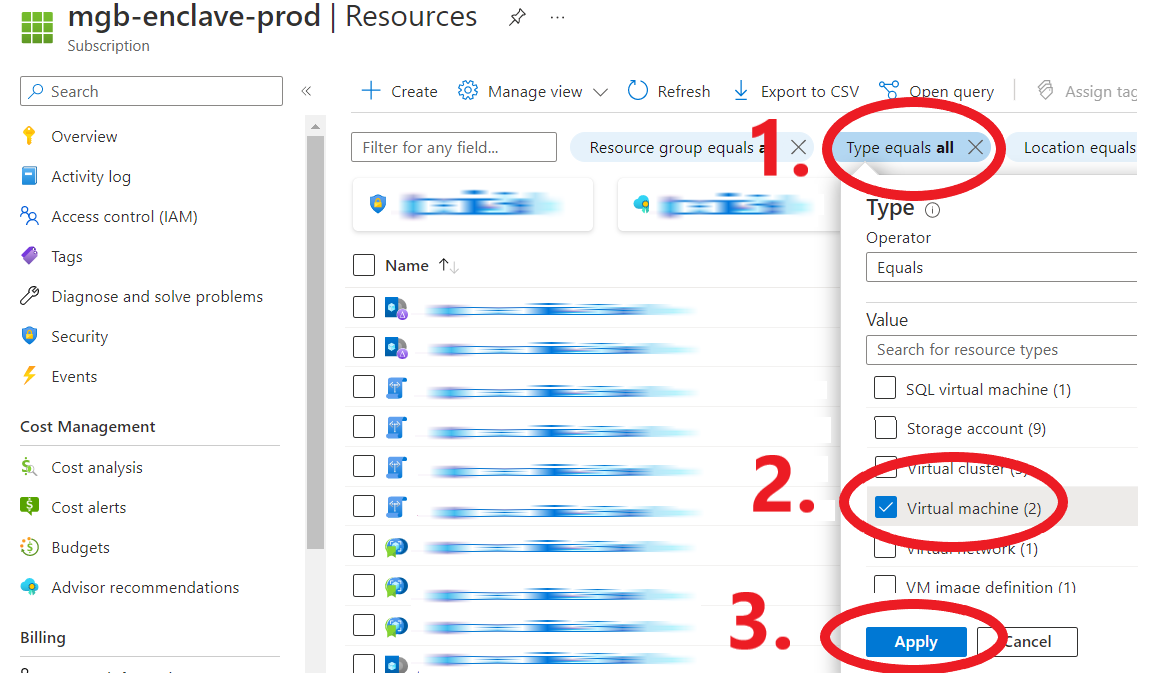Click the Manage view gear icon
The width and height of the screenshot is (1151, 673).
point(468,91)
